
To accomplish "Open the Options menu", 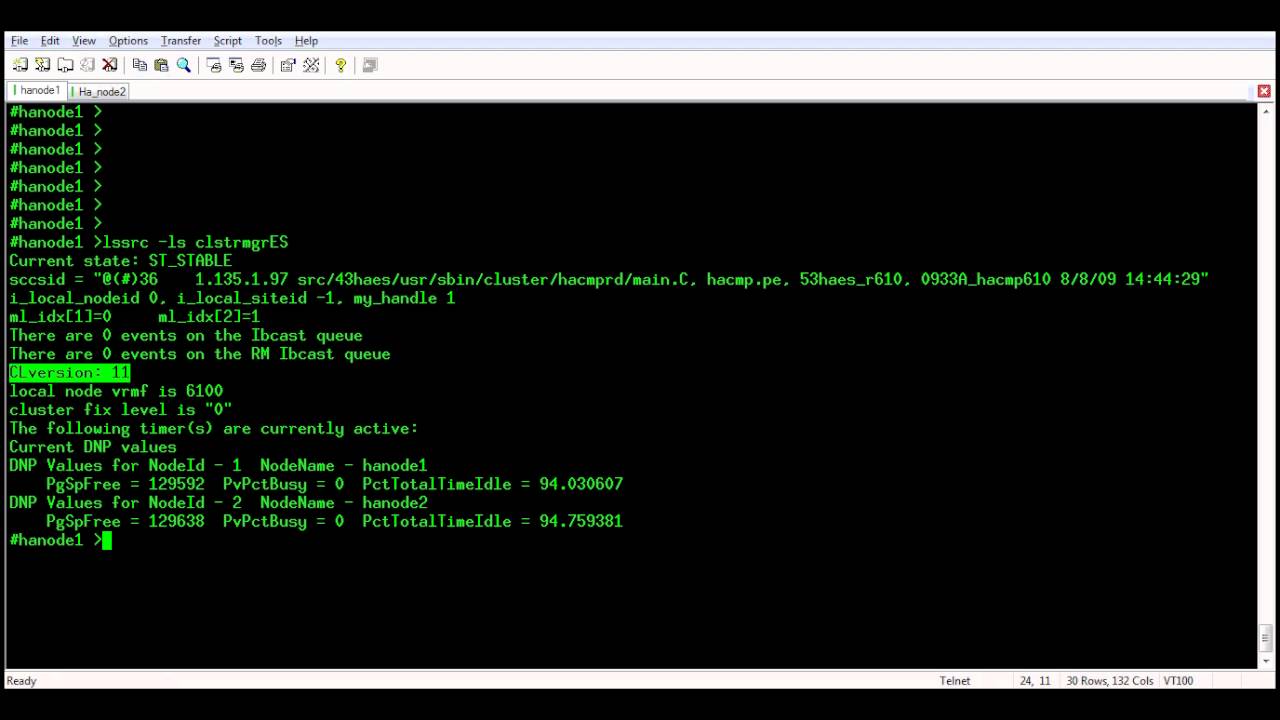I will (x=128, y=41).
